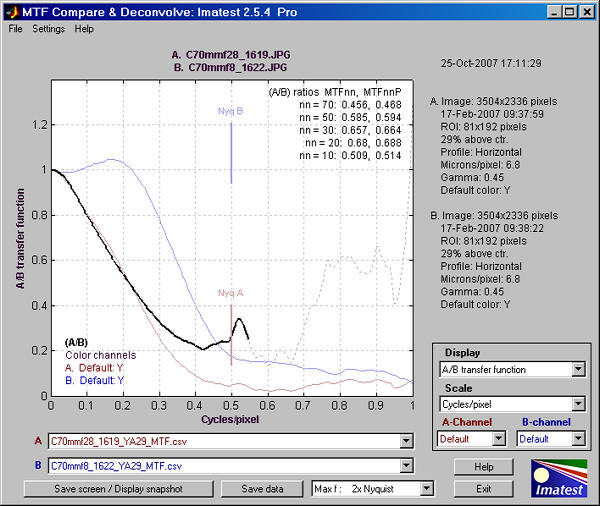The image size is (600, 506).
Task: Click the nn = 70 ratio row
Action: pos(350,105)
